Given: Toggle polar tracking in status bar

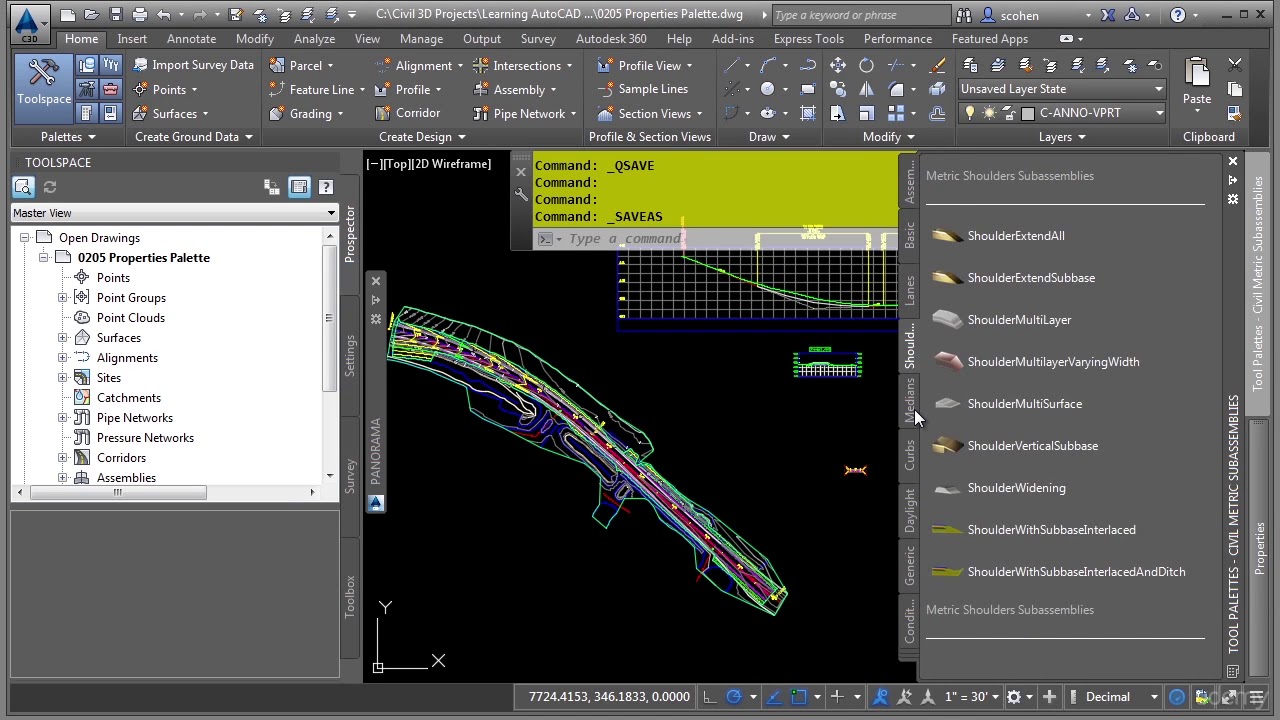Looking at the screenshot, I should click(734, 697).
